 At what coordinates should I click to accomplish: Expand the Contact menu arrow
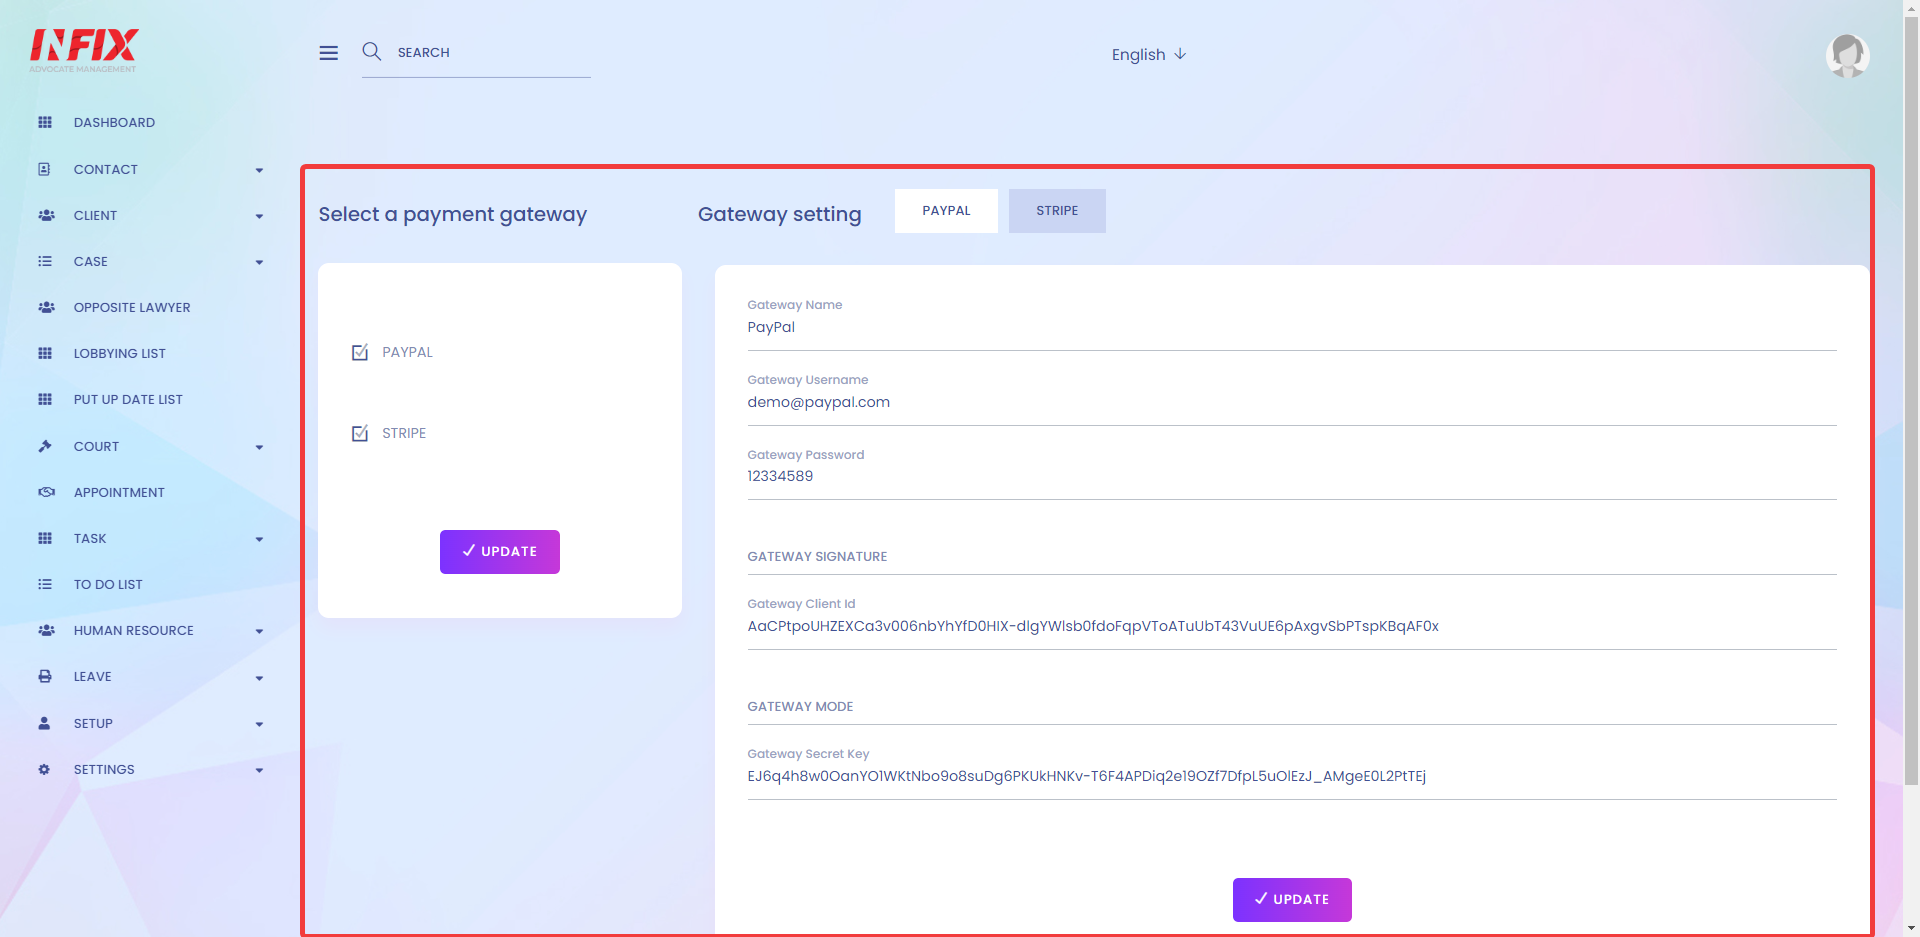(x=259, y=171)
